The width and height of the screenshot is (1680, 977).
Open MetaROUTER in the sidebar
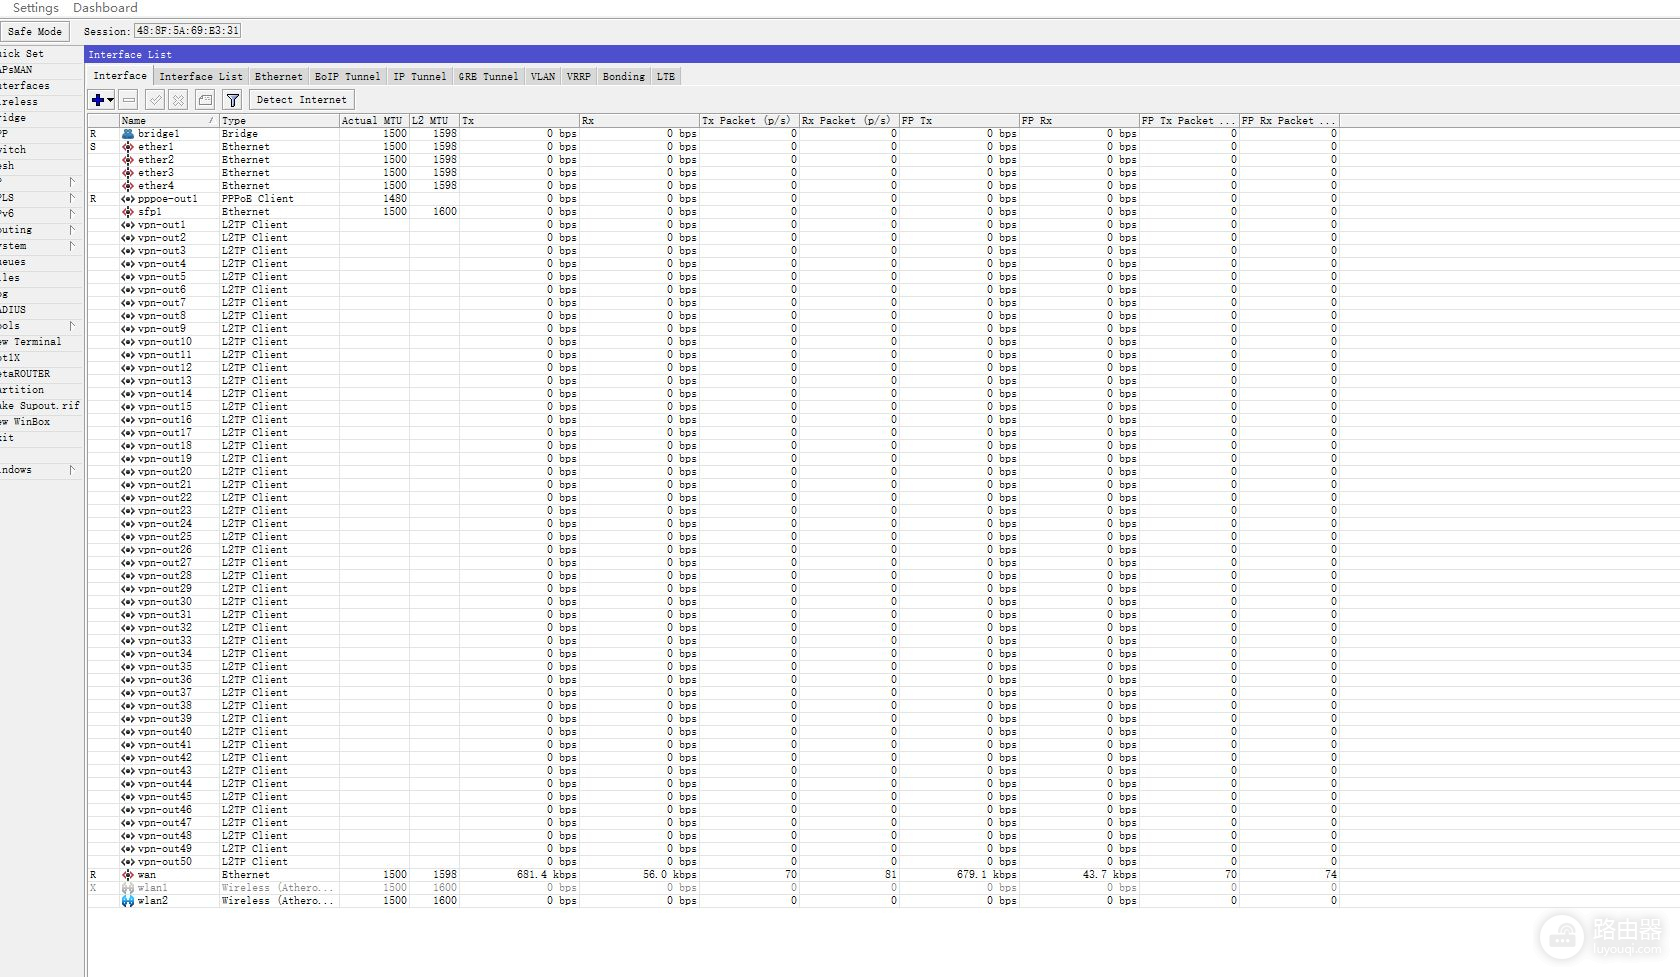point(25,374)
